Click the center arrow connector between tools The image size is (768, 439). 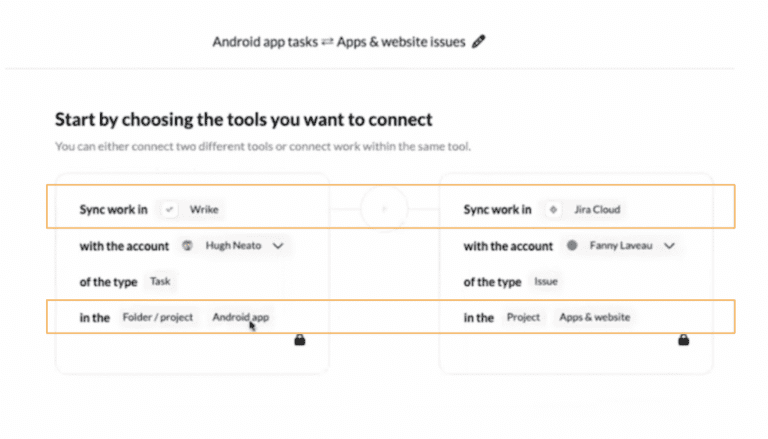pyautogui.click(x=384, y=209)
